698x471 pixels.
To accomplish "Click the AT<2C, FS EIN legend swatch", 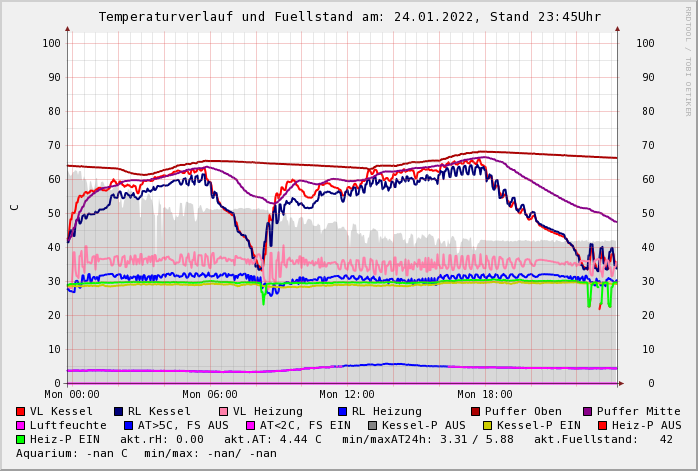I will 251,425.
